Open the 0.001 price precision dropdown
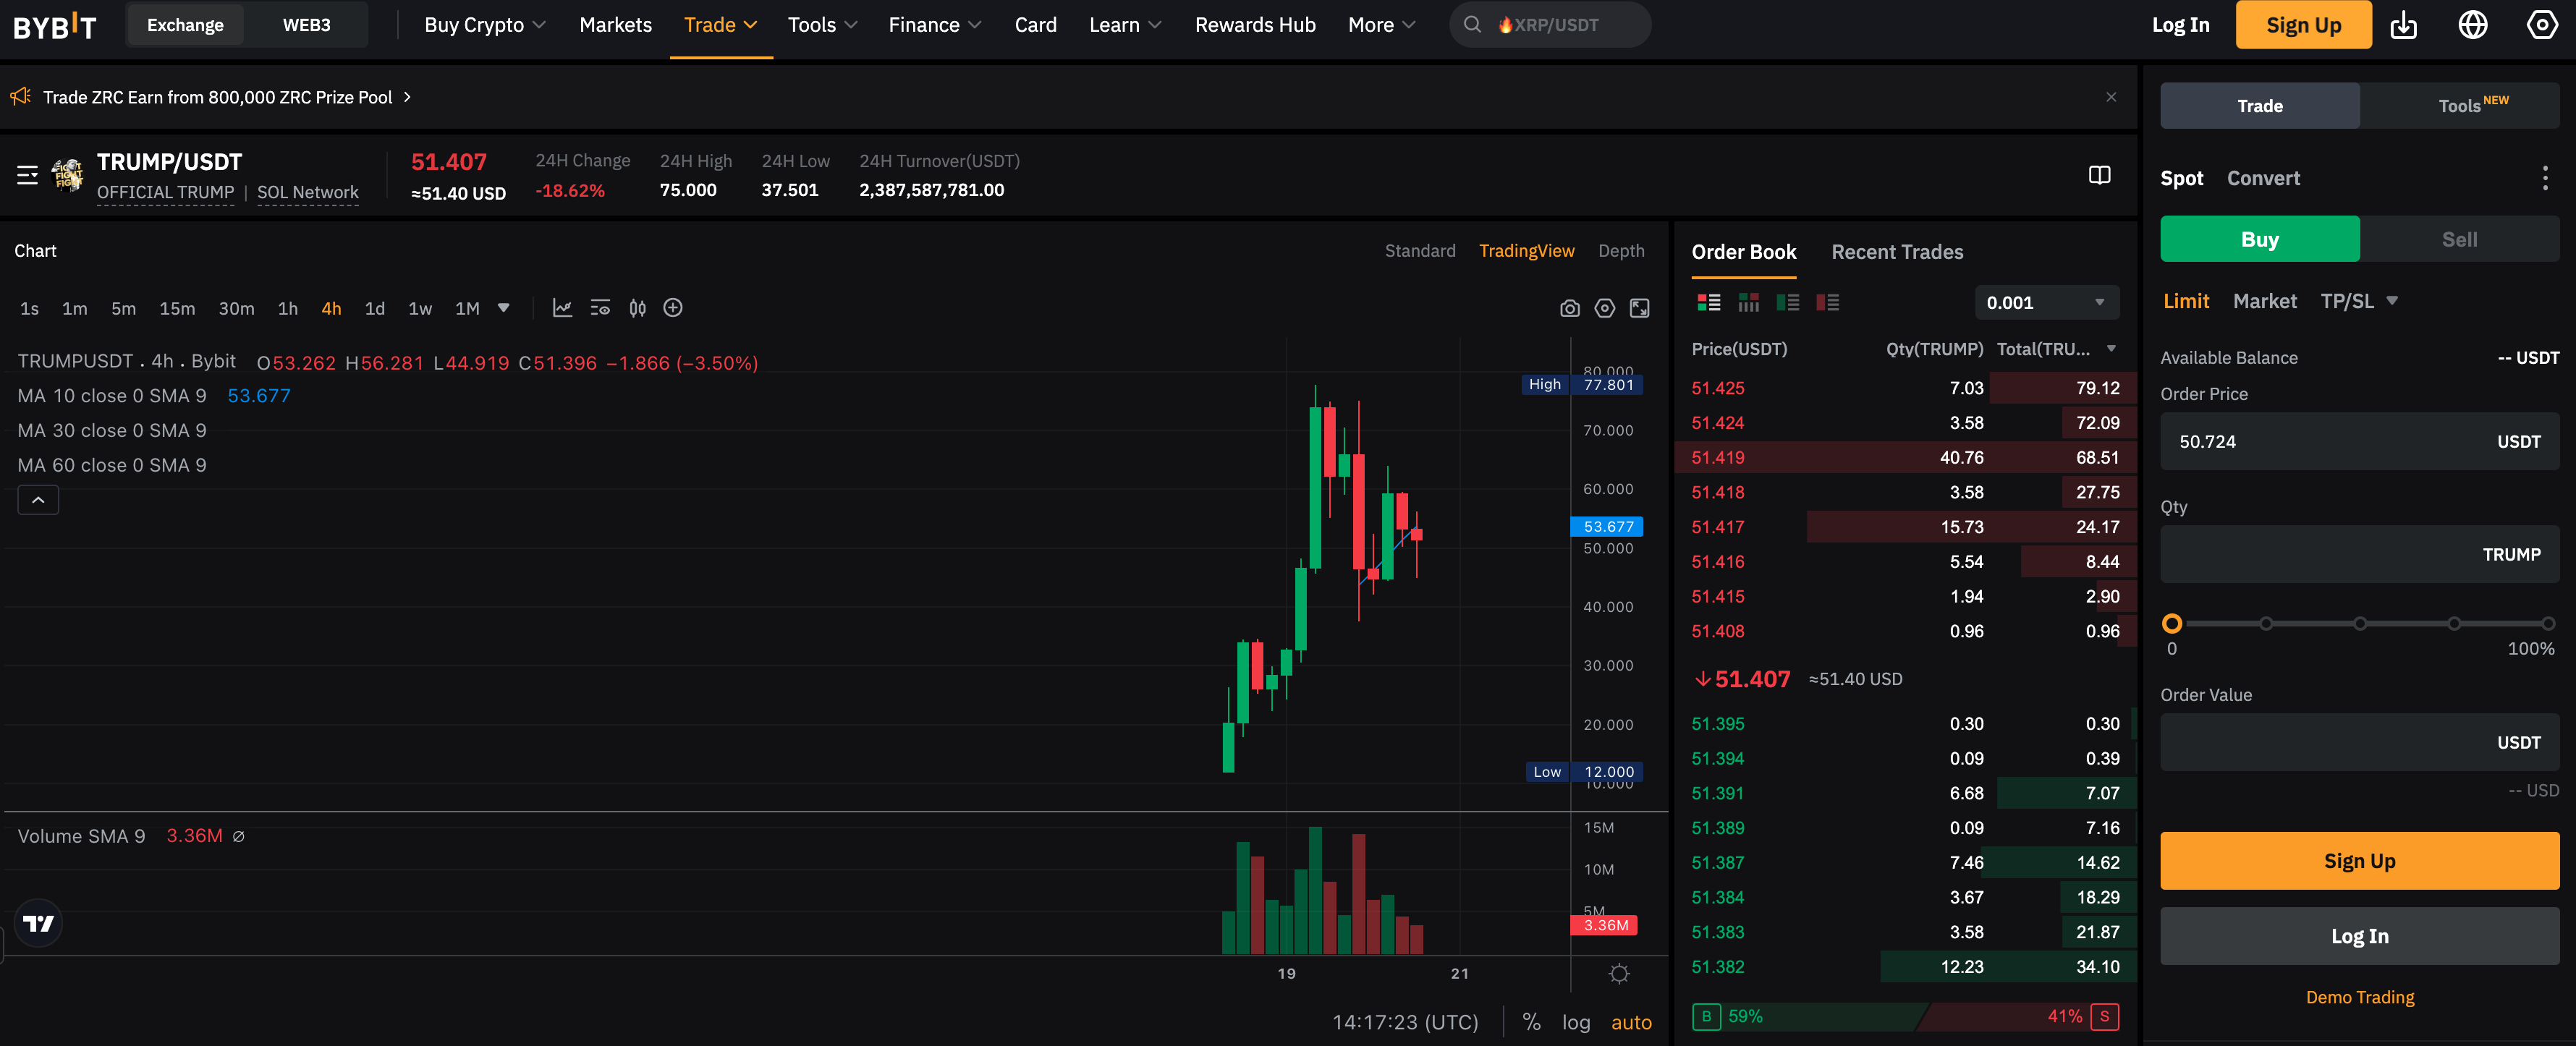Image resolution: width=2576 pixels, height=1046 pixels. pyautogui.click(x=2045, y=302)
